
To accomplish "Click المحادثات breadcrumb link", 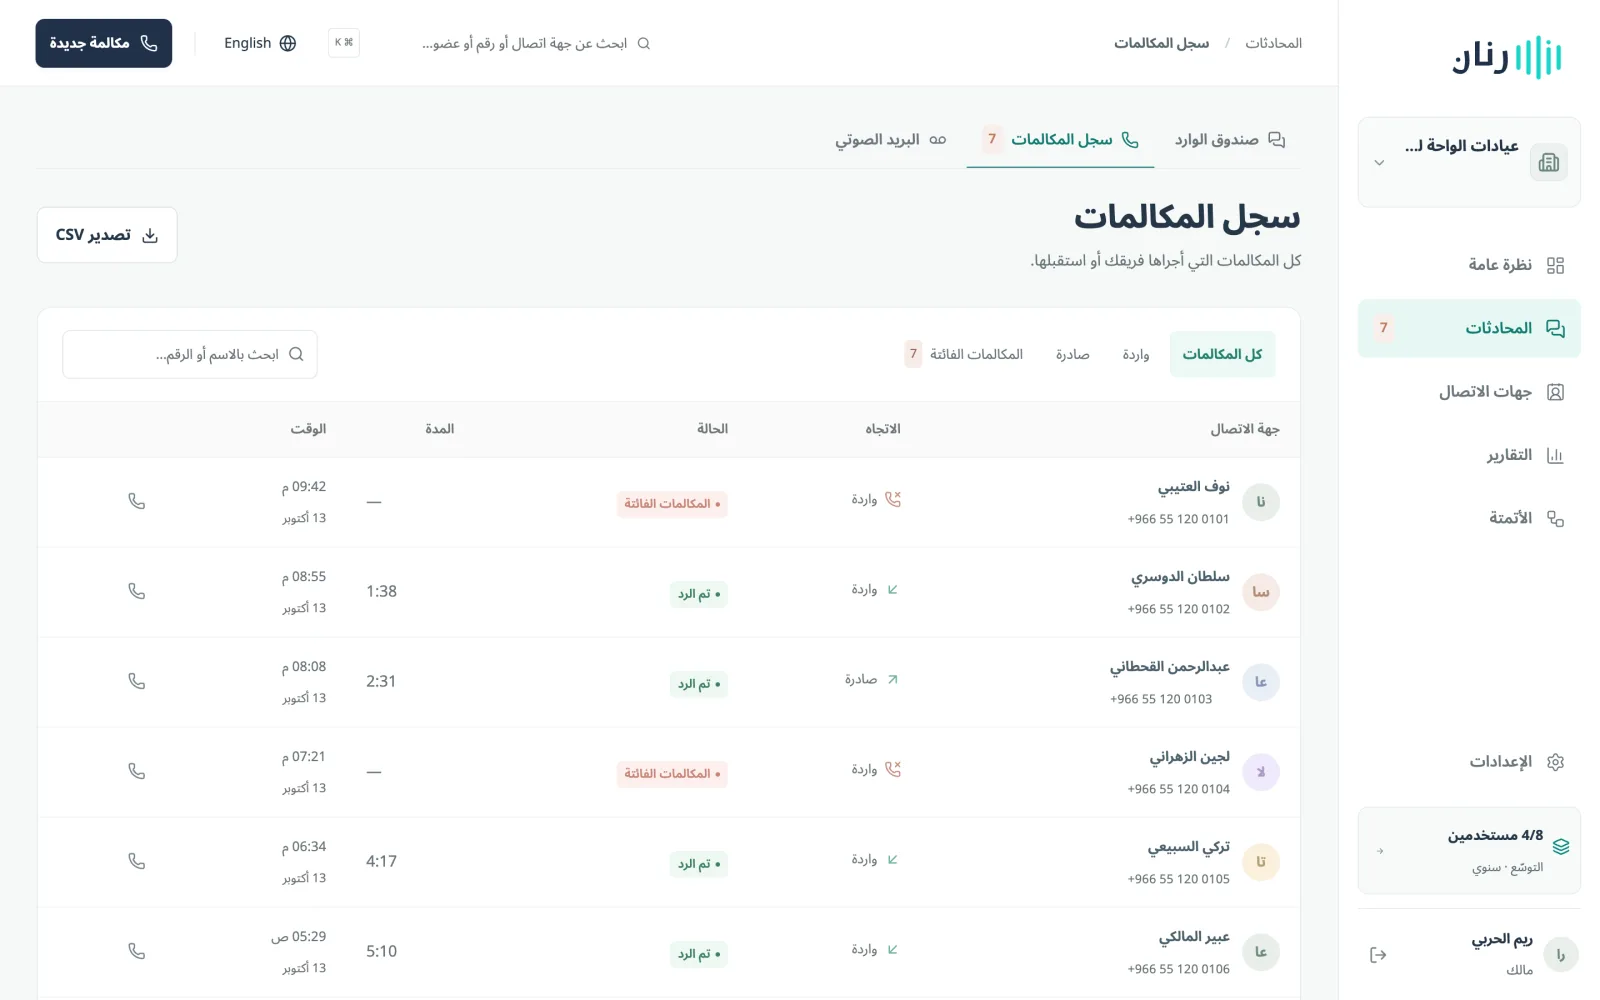I will coord(1273,43).
